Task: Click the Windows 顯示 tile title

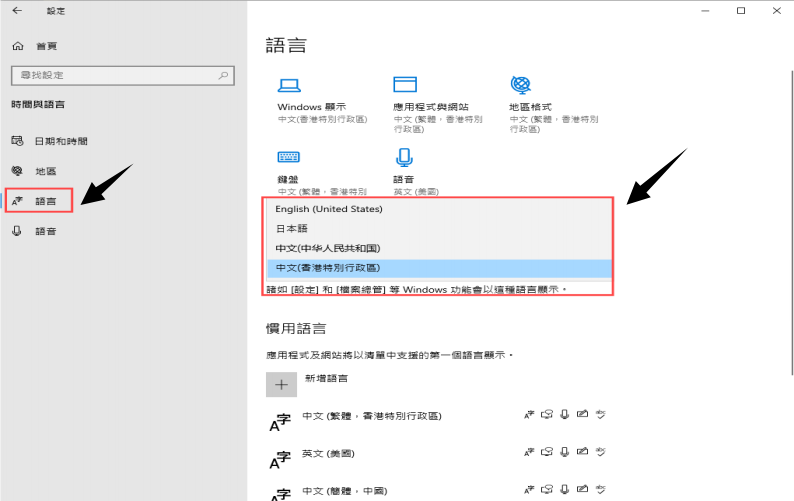Action: click(x=311, y=107)
